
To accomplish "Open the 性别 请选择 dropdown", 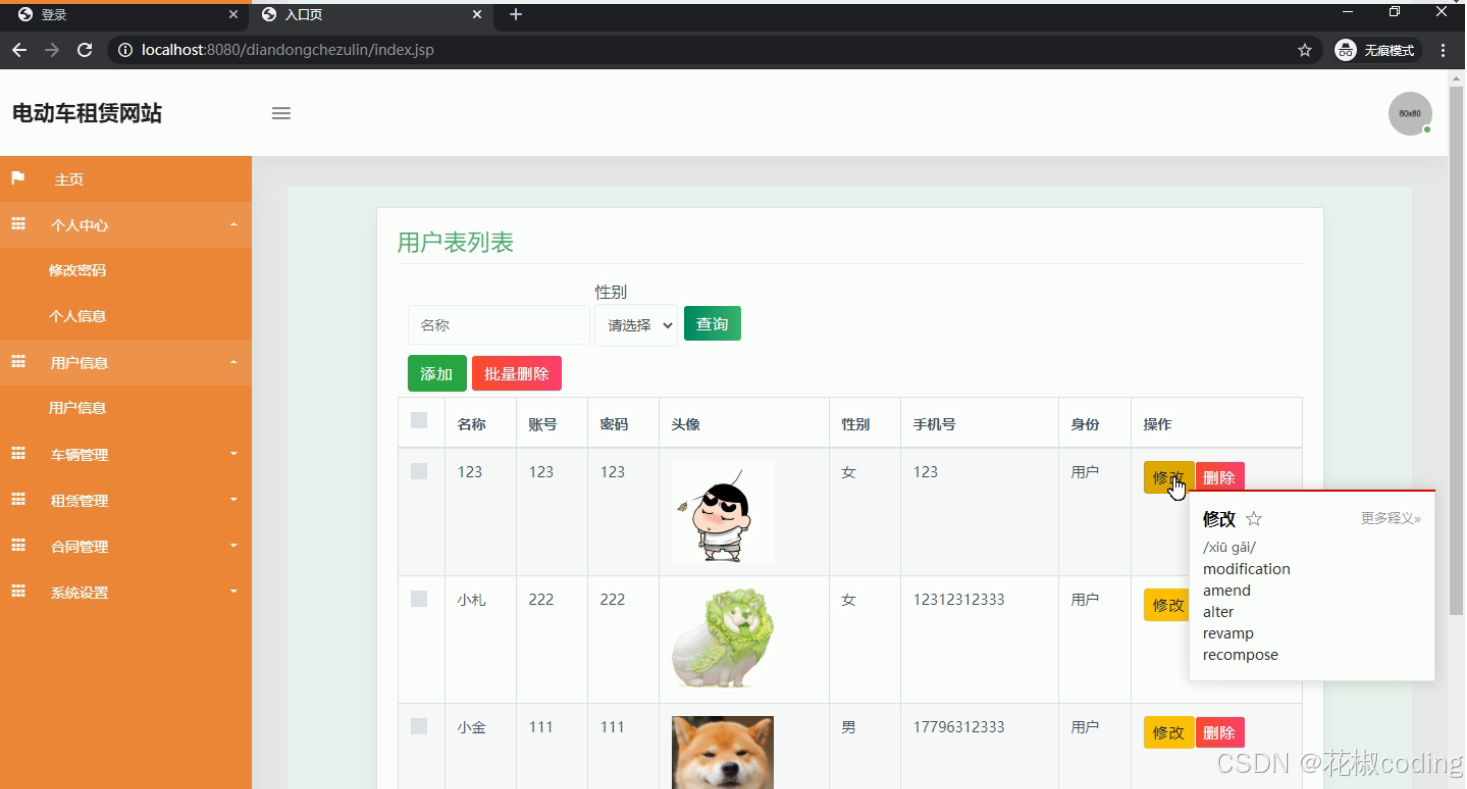I will [635, 323].
